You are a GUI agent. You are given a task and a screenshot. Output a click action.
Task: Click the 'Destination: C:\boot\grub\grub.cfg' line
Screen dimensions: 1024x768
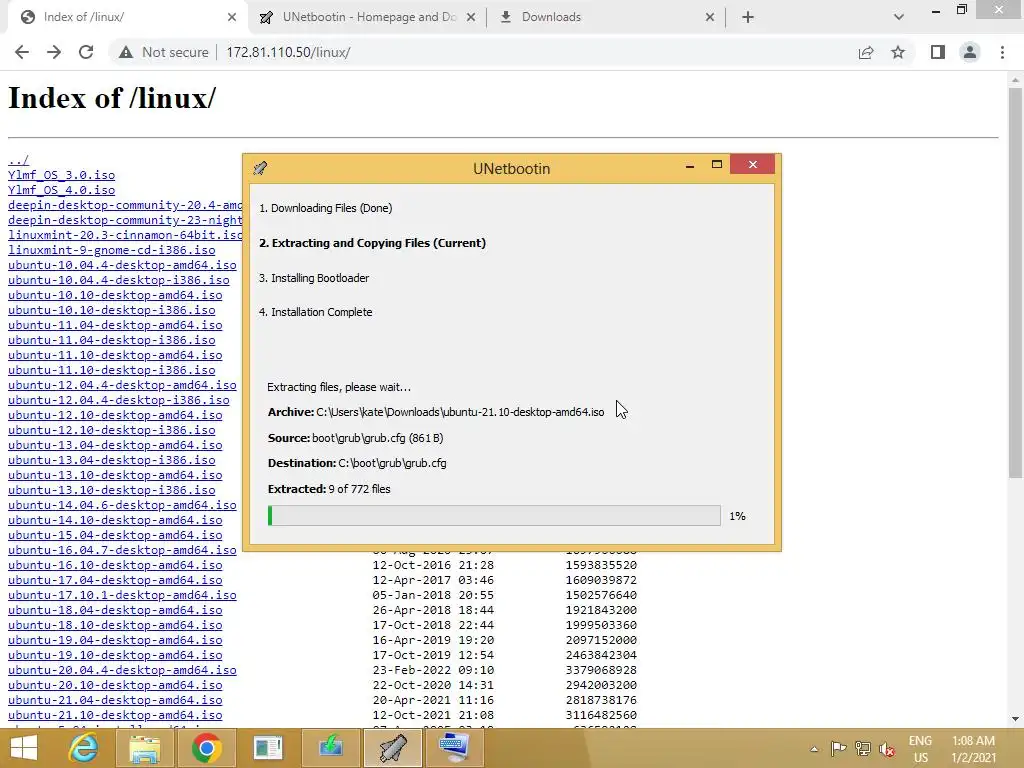(x=357, y=463)
